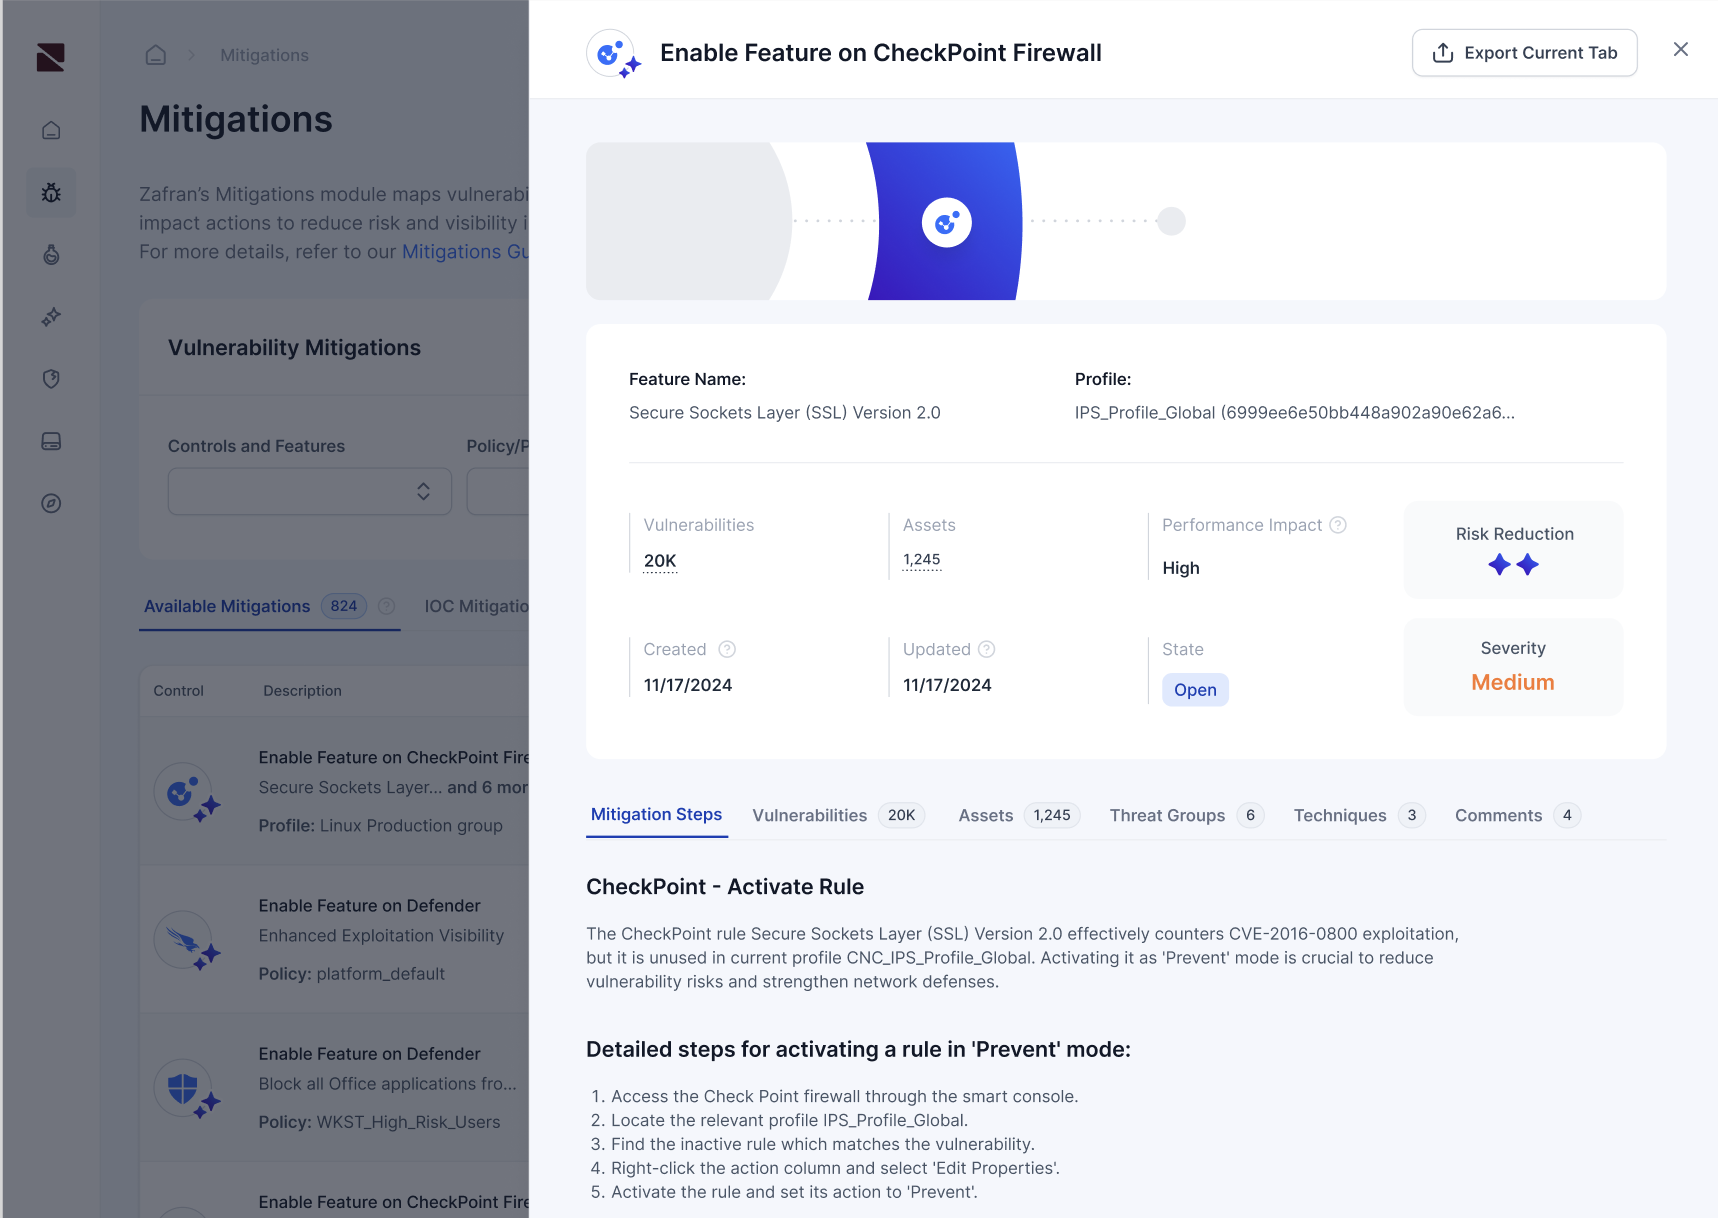Click the right carousel dot in the banner

tap(1171, 221)
